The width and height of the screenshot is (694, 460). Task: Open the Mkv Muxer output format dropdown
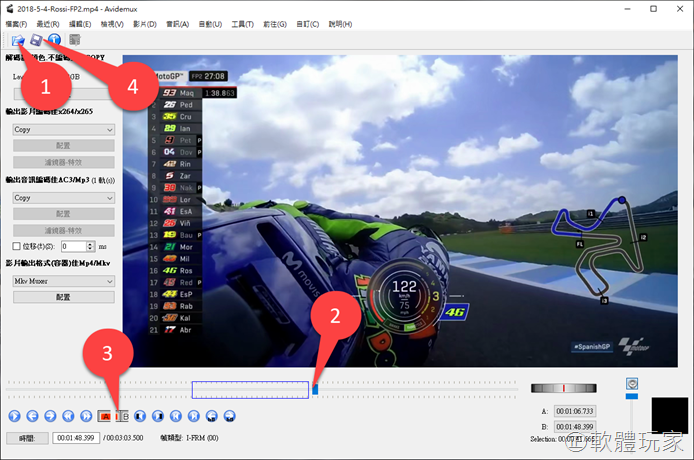click(x=63, y=281)
